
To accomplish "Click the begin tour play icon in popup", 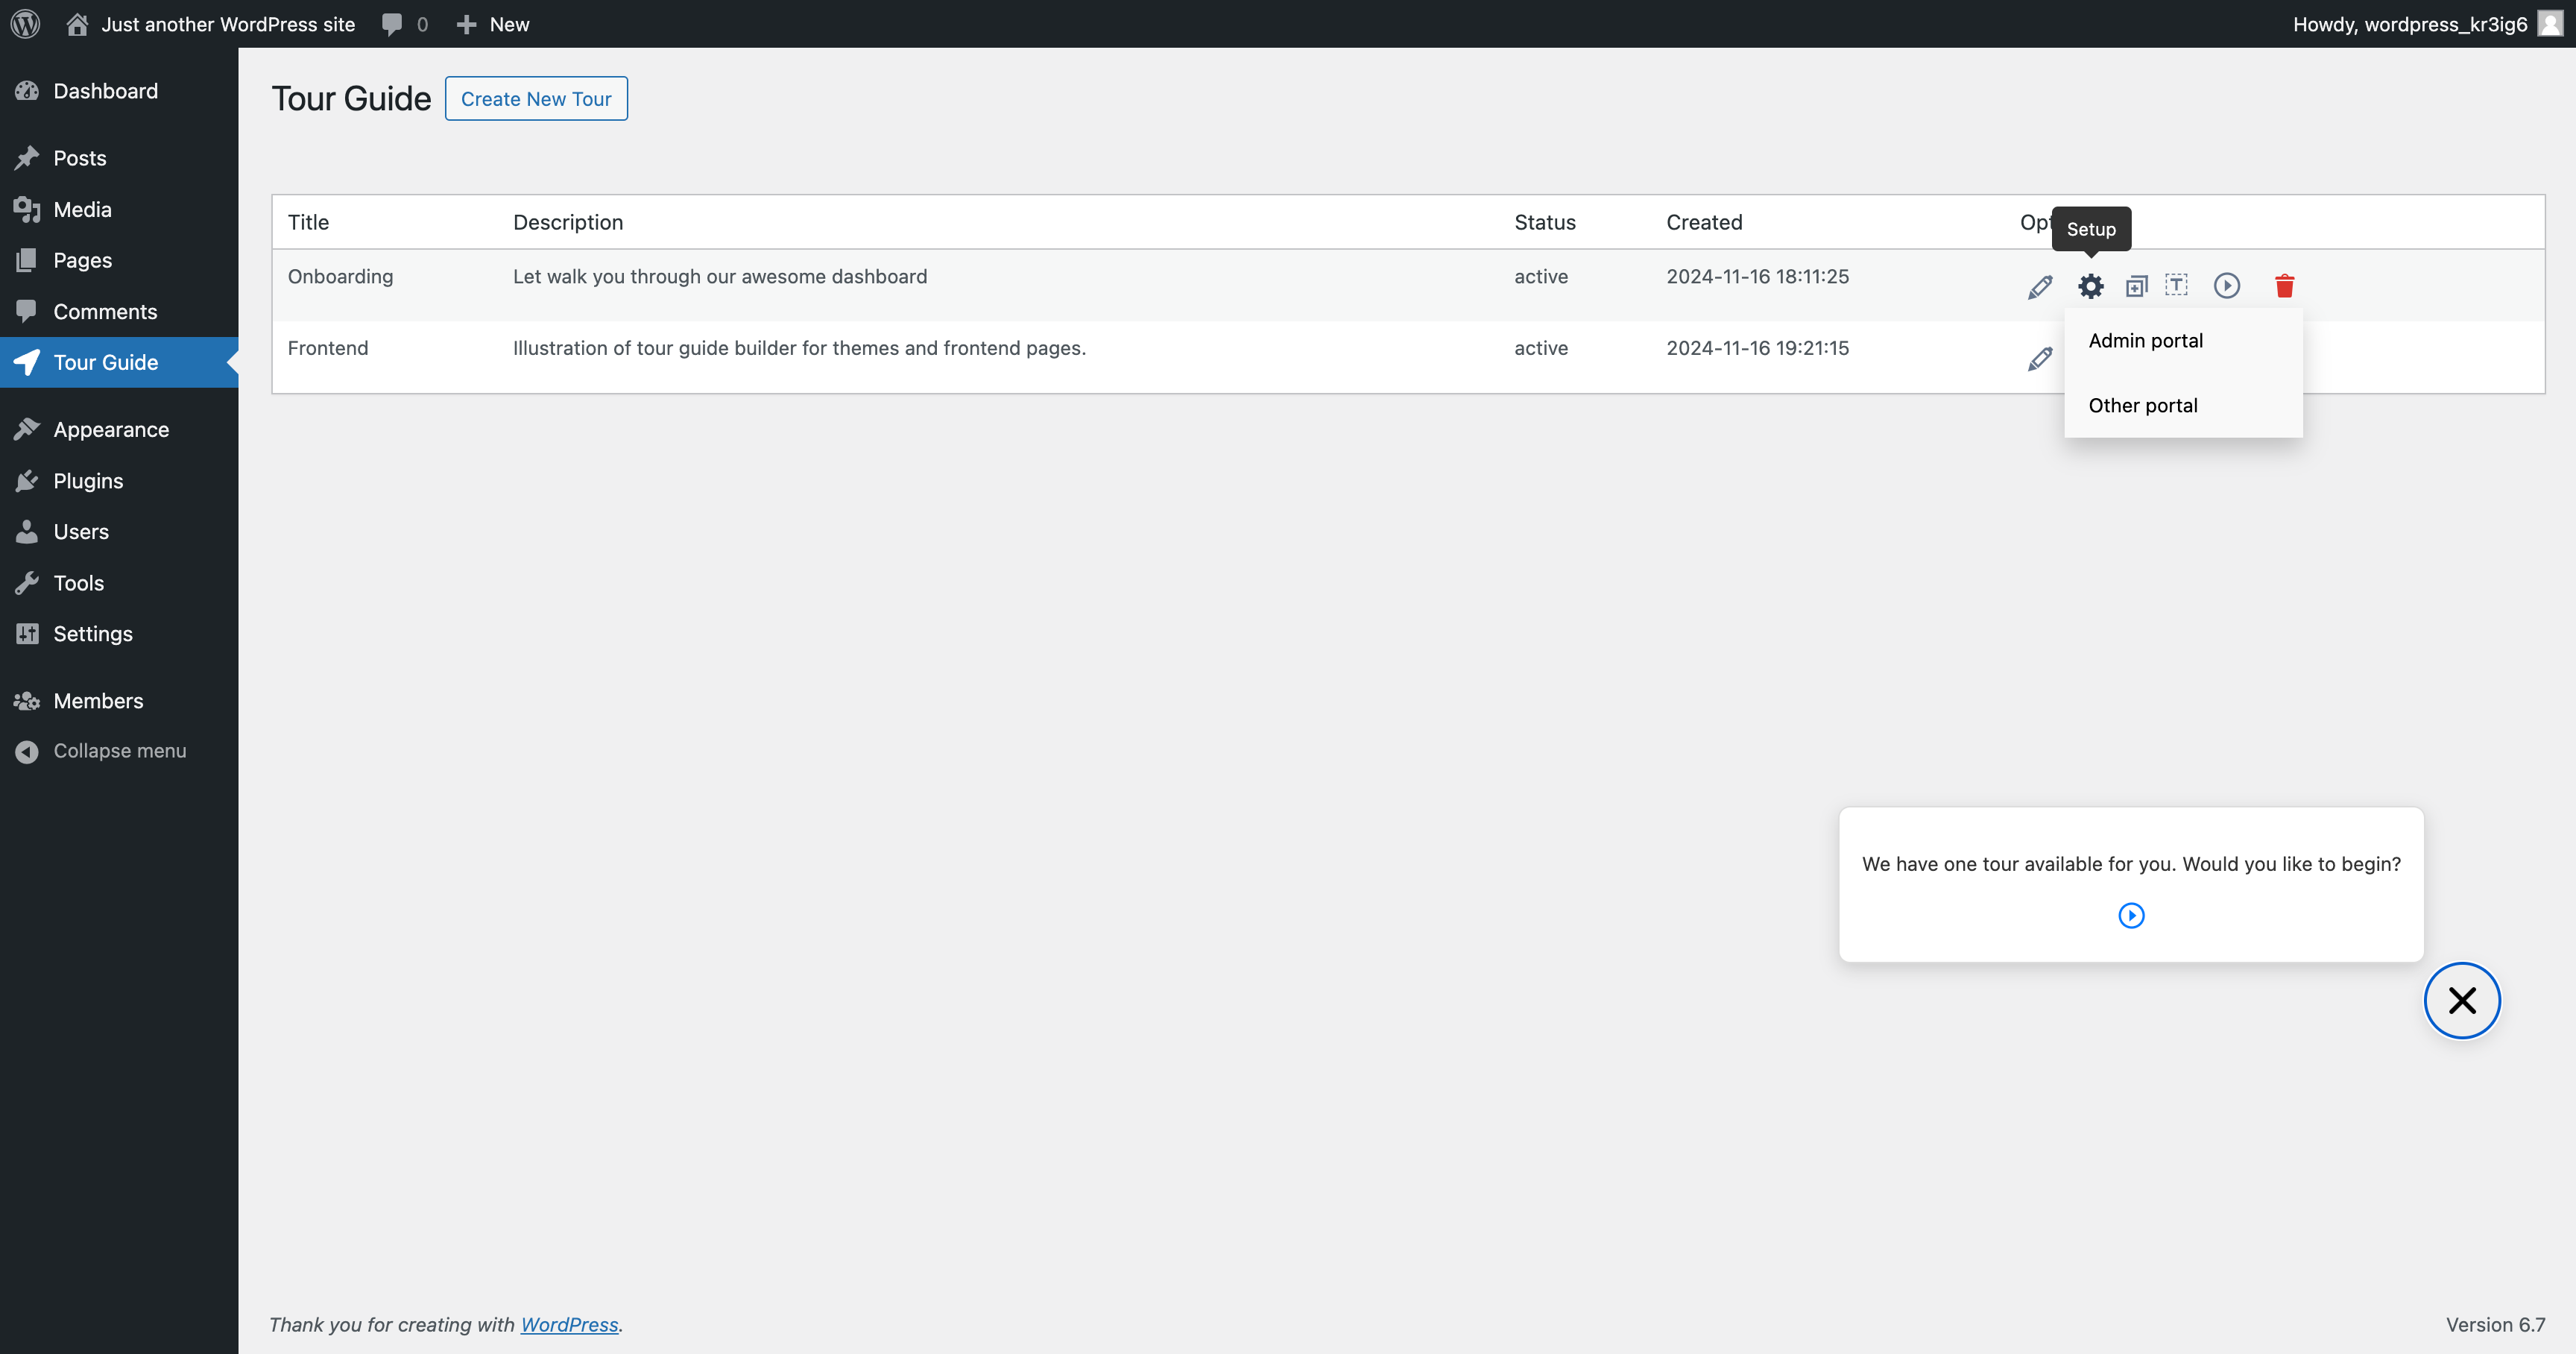I will 2131,915.
